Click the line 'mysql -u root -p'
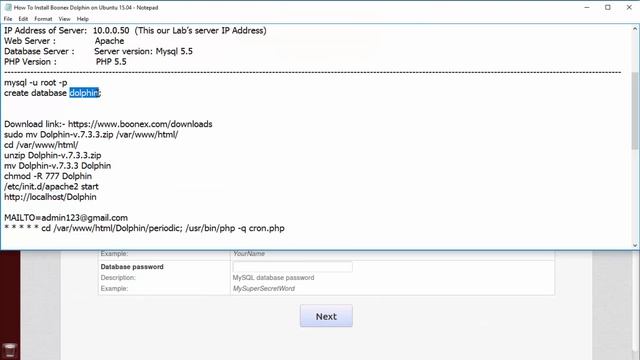This screenshot has width=640, height=360. (x=36, y=82)
